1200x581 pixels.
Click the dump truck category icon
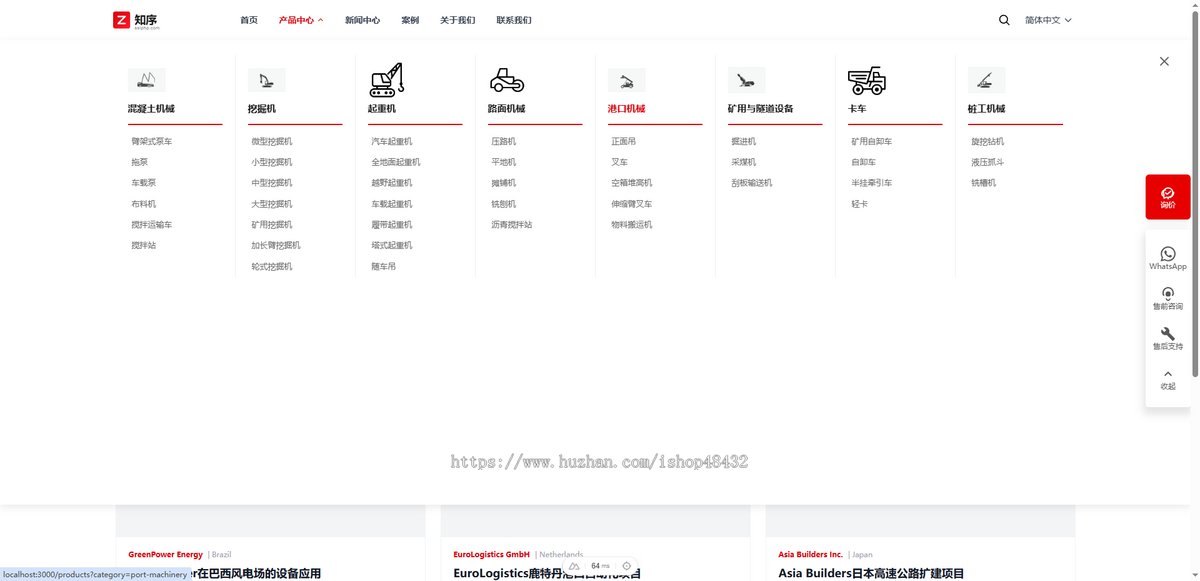pos(866,80)
